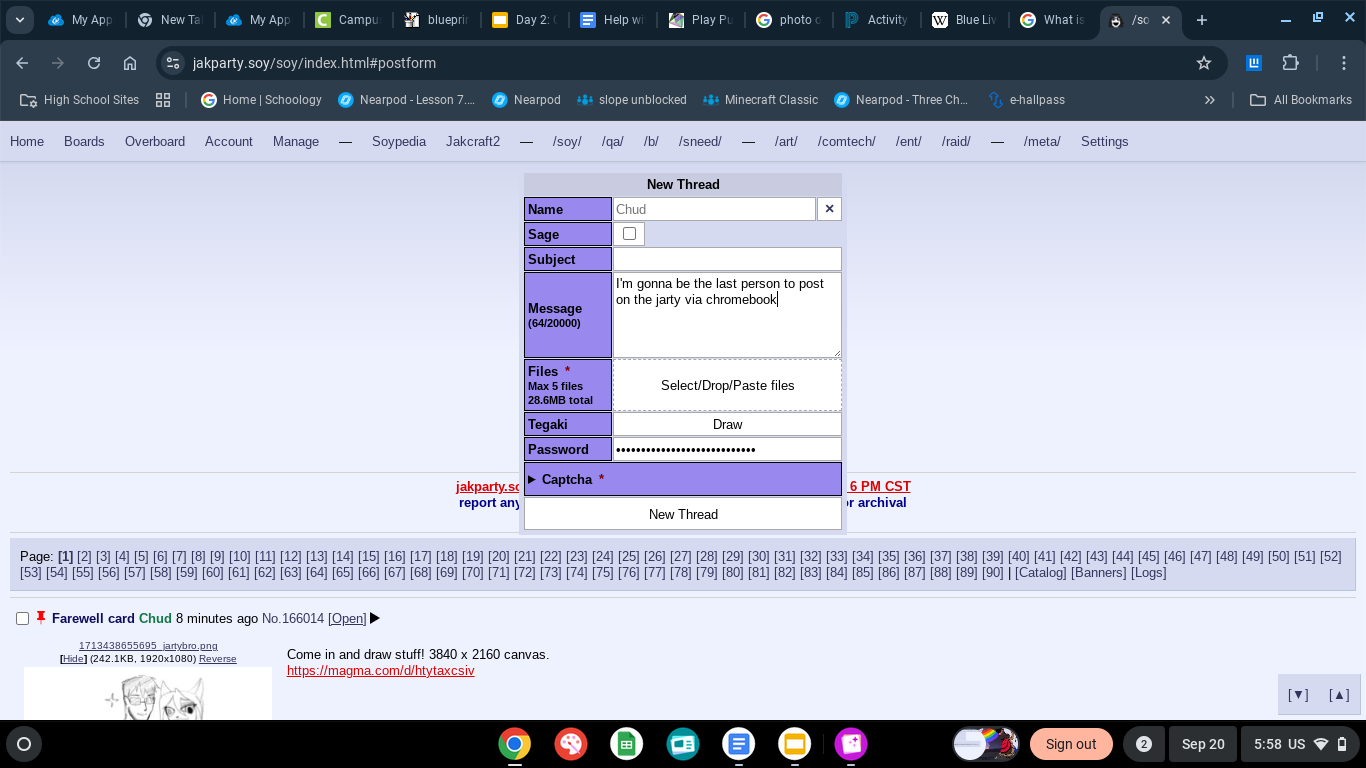Enable the Sage checkbox
1366x768 pixels.
629,234
